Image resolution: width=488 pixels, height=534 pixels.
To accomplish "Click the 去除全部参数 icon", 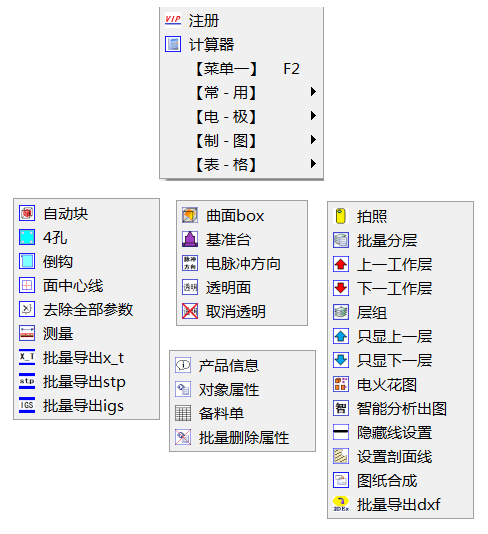I will point(27,309).
